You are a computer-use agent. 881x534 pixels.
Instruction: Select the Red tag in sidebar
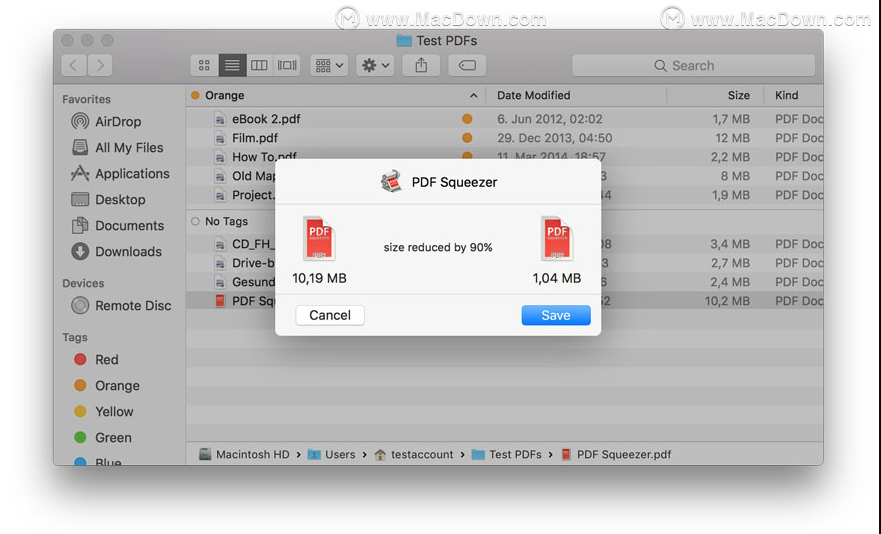(96, 360)
